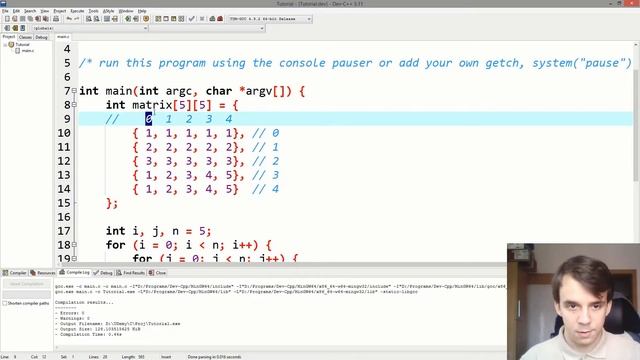Open the Execute menu
The height and width of the screenshot is (360, 640).
[77, 11]
